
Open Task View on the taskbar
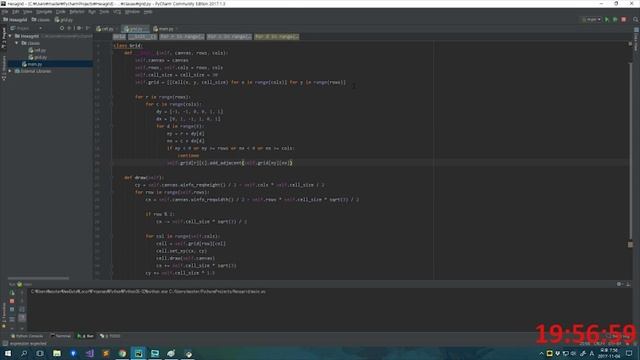[x=40, y=353]
